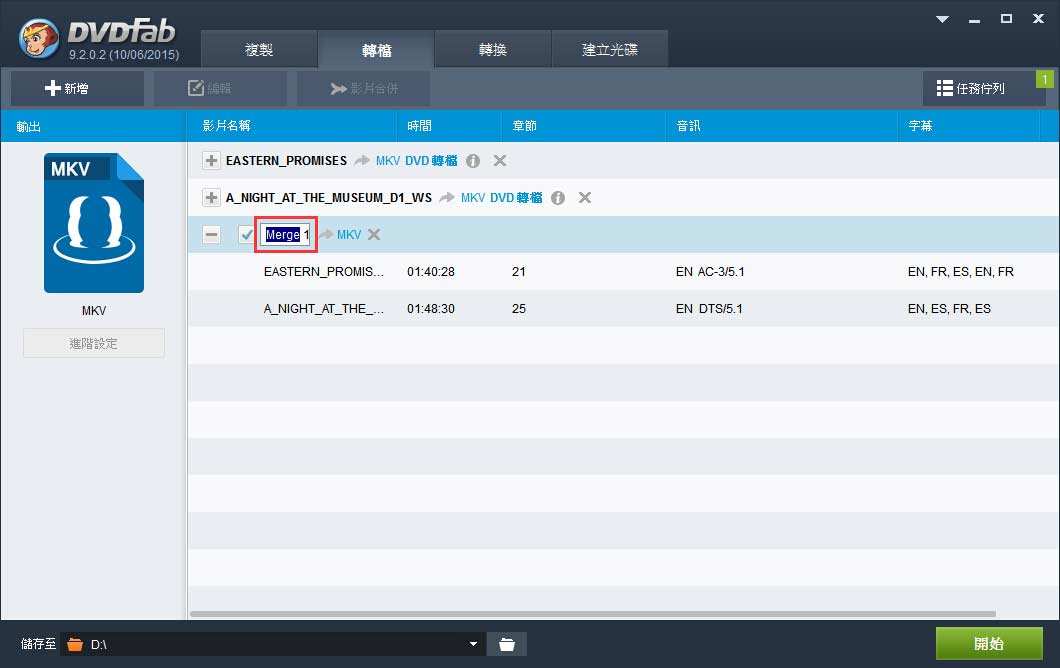Image resolution: width=1060 pixels, height=668 pixels.
Task: Click the 音訊 column header
Action: (x=688, y=126)
